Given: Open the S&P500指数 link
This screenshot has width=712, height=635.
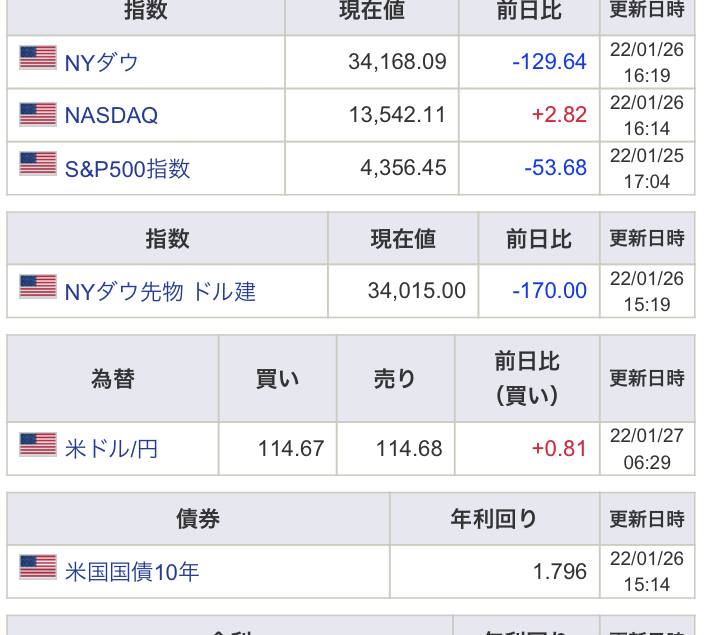Looking at the screenshot, I should [x=127, y=168].
